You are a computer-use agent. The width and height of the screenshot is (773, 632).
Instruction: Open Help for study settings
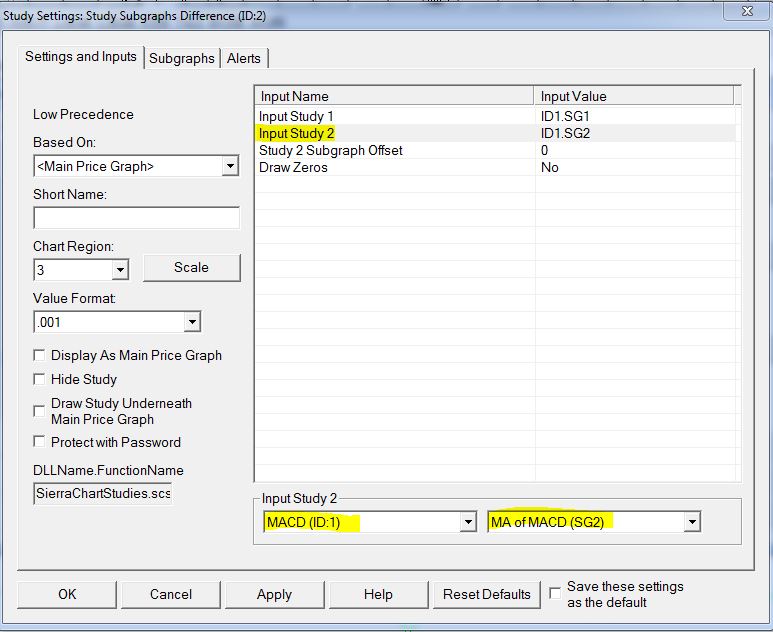coord(378,595)
